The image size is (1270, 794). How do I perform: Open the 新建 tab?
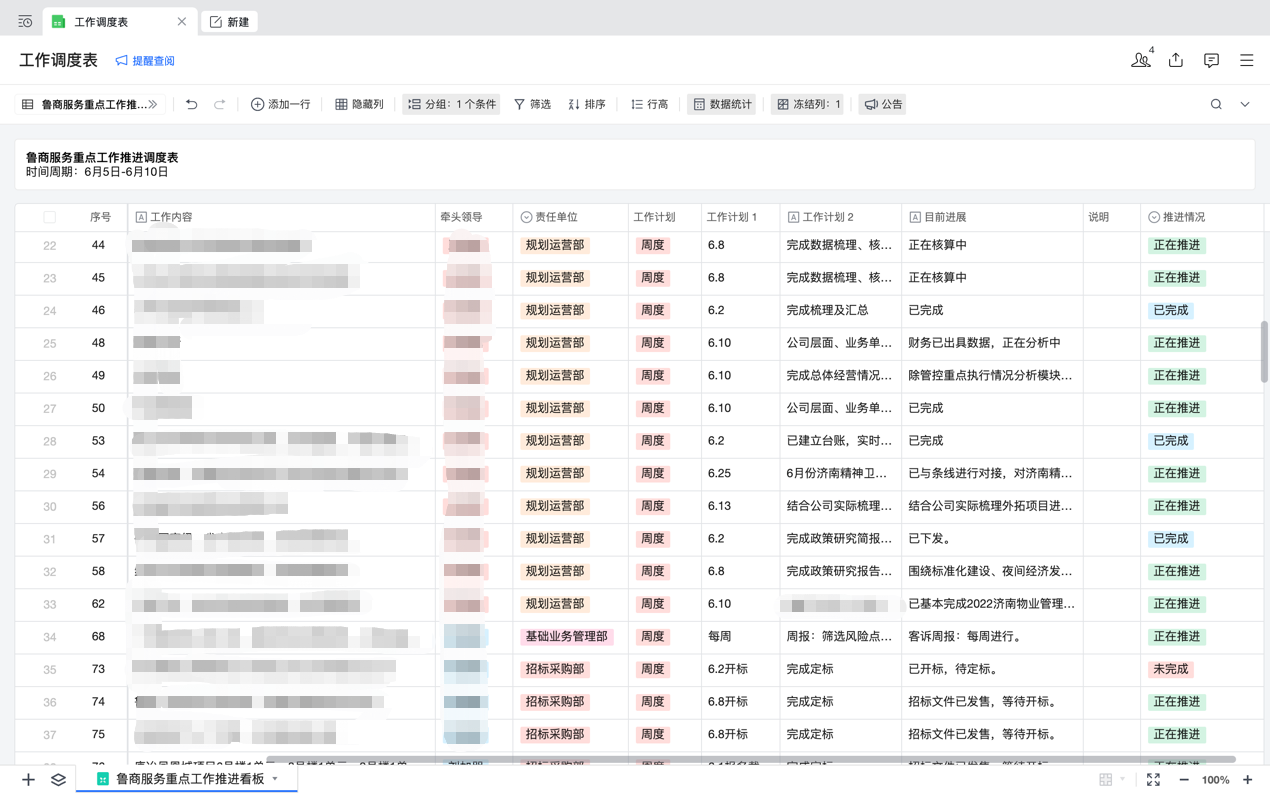coord(230,22)
